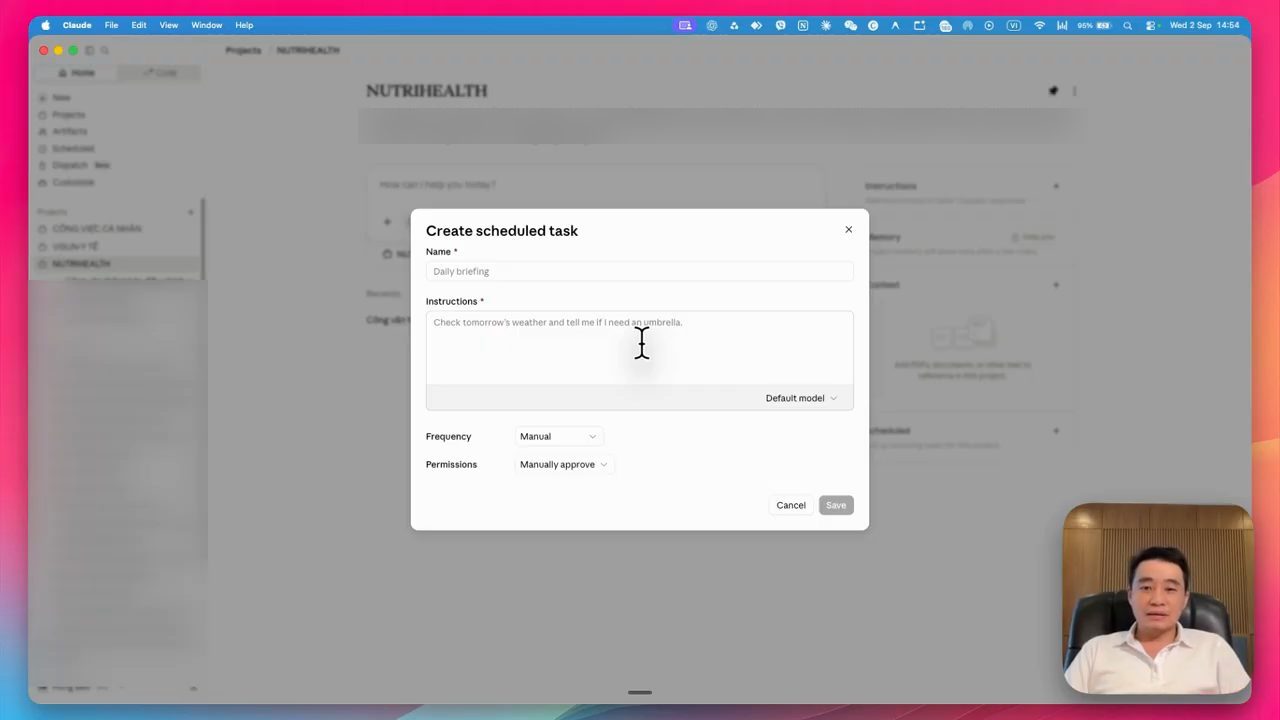Switch to the Home tab in sidebar
Image resolution: width=1280 pixels, height=720 pixels.
click(76, 73)
